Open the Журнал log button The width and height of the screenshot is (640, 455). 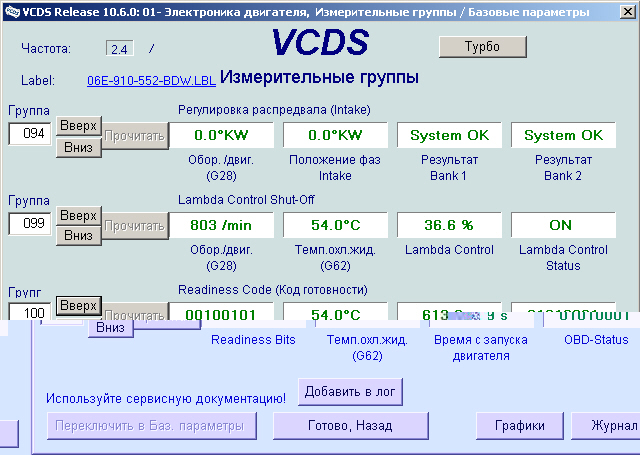tap(606, 426)
